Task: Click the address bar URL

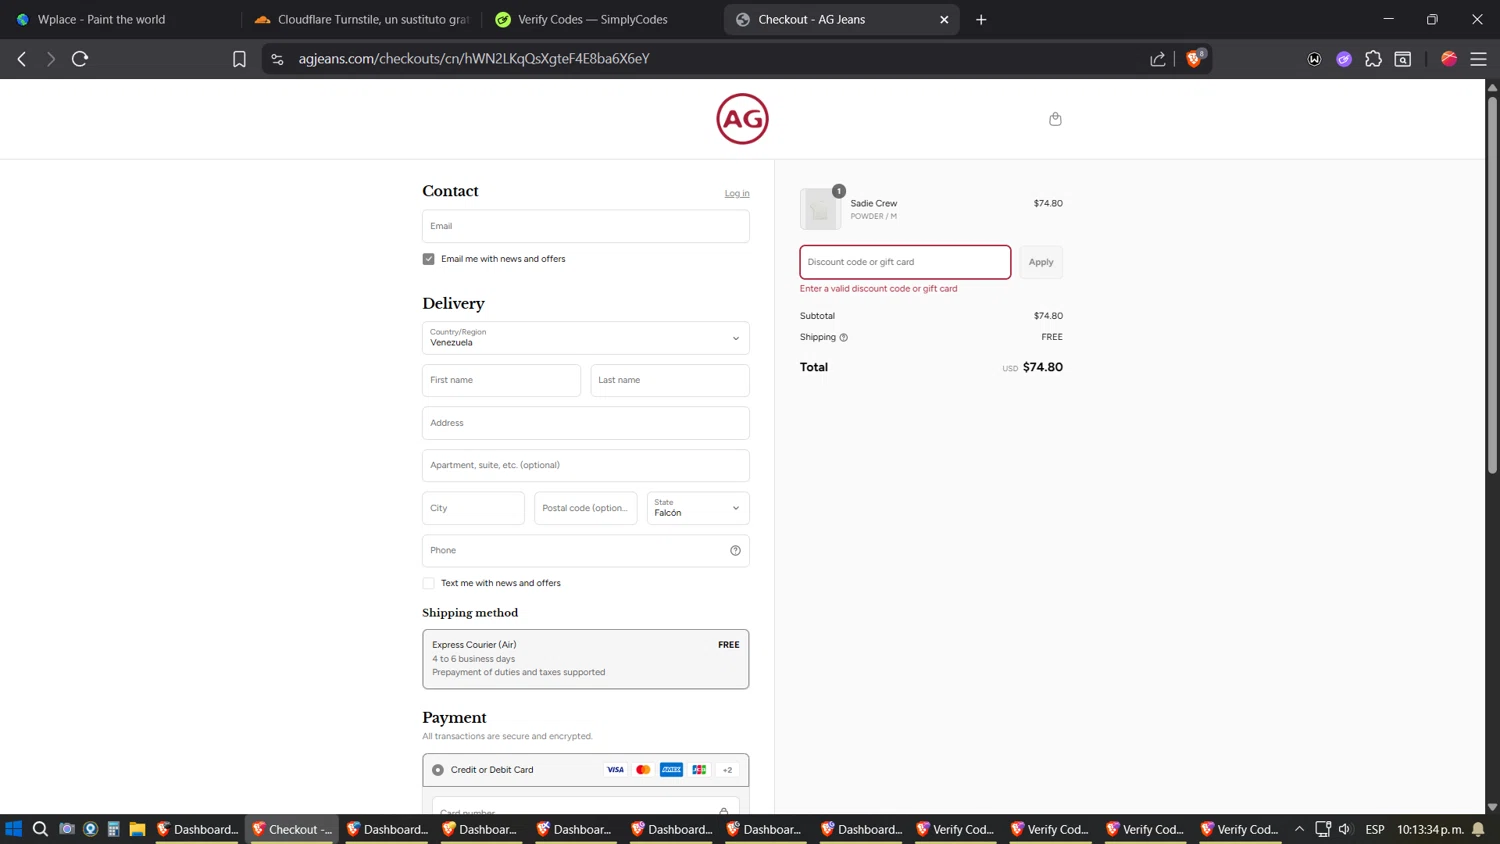Action: coord(474,59)
